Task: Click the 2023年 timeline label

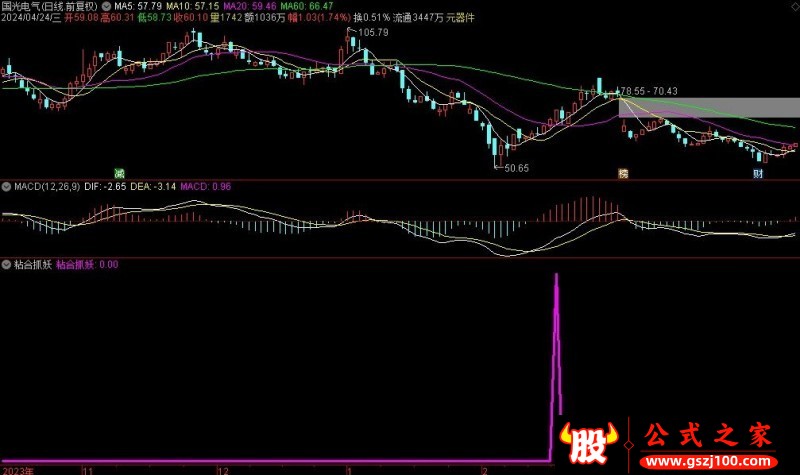Action: [17, 468]
